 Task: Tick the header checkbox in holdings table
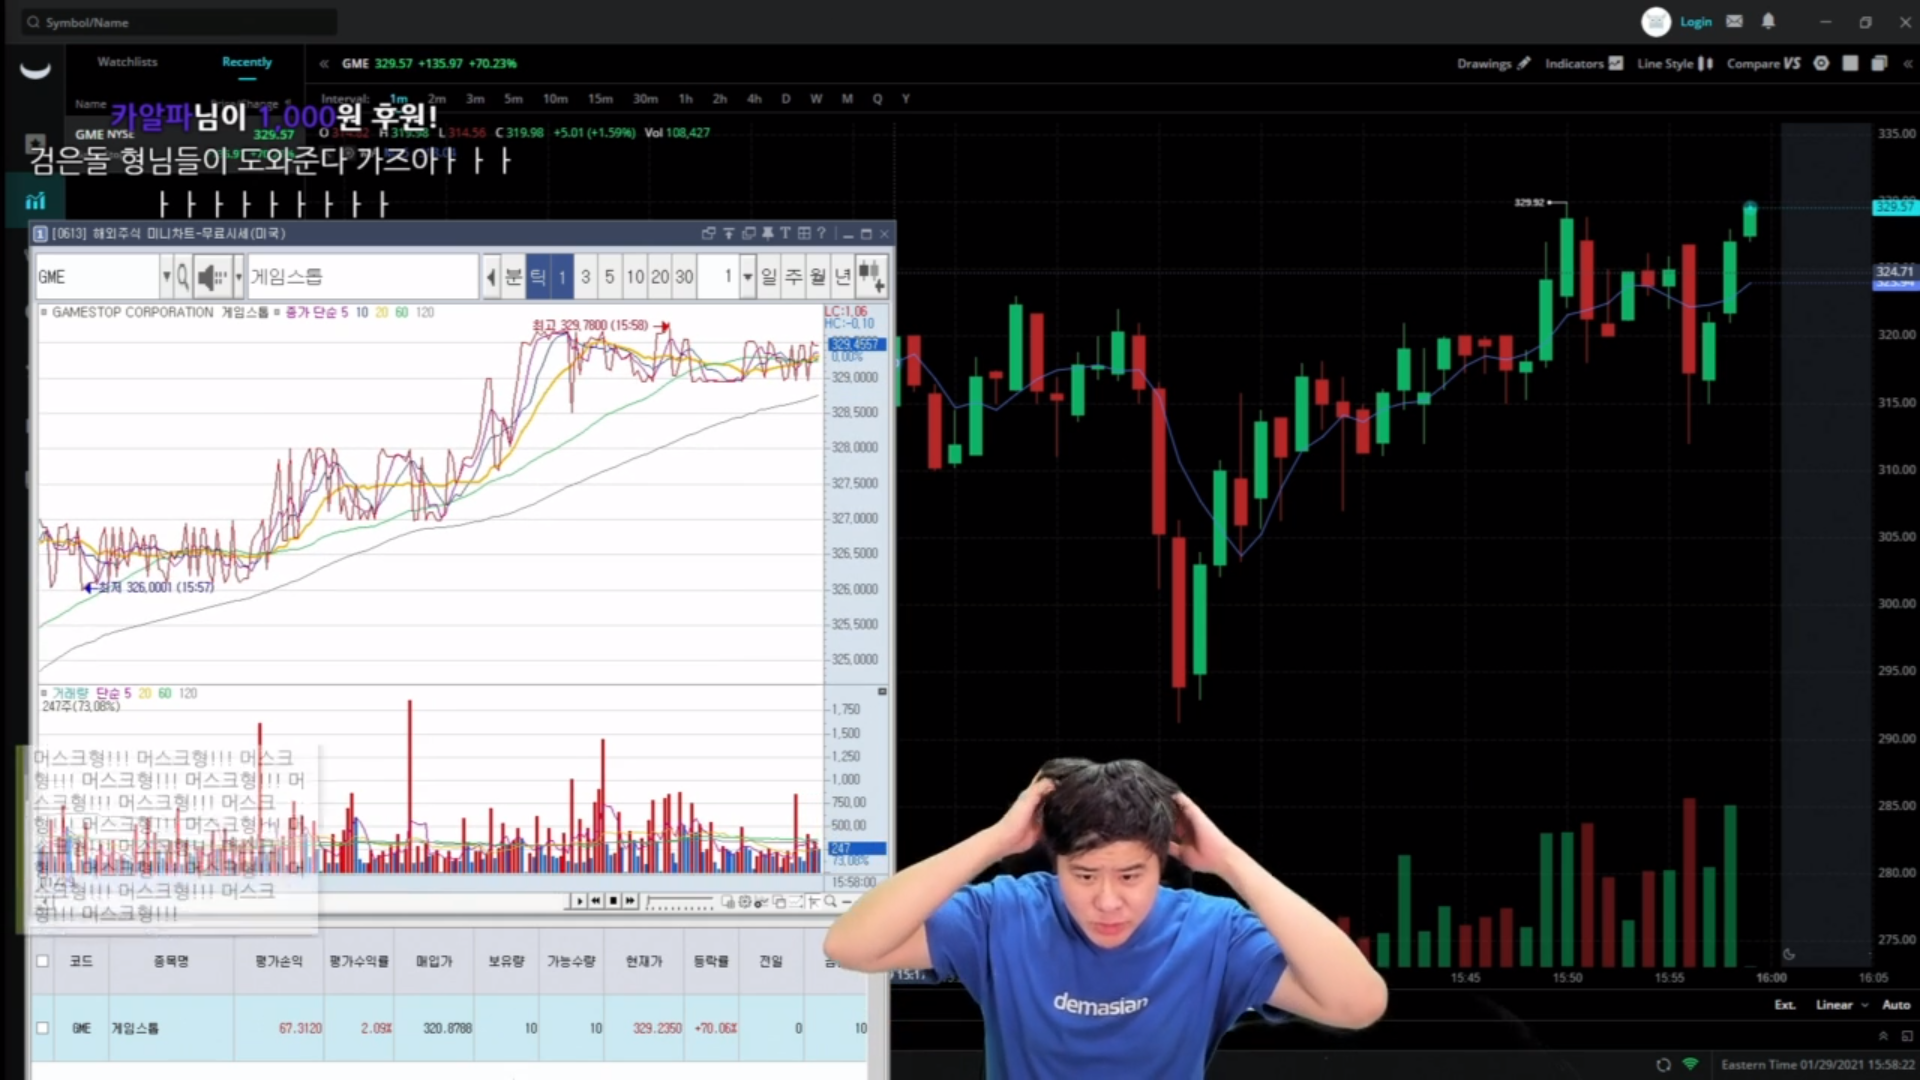(x=42, y=961)
